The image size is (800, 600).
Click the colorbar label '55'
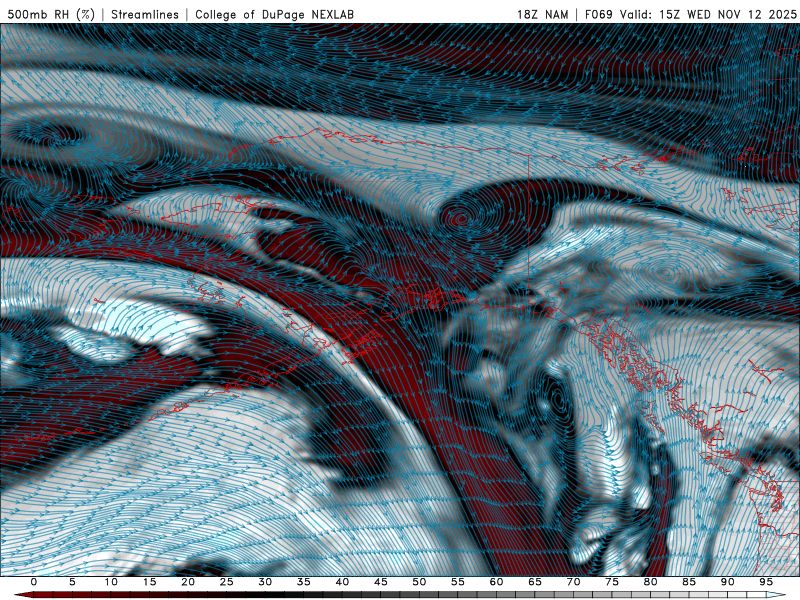(458, 582)
